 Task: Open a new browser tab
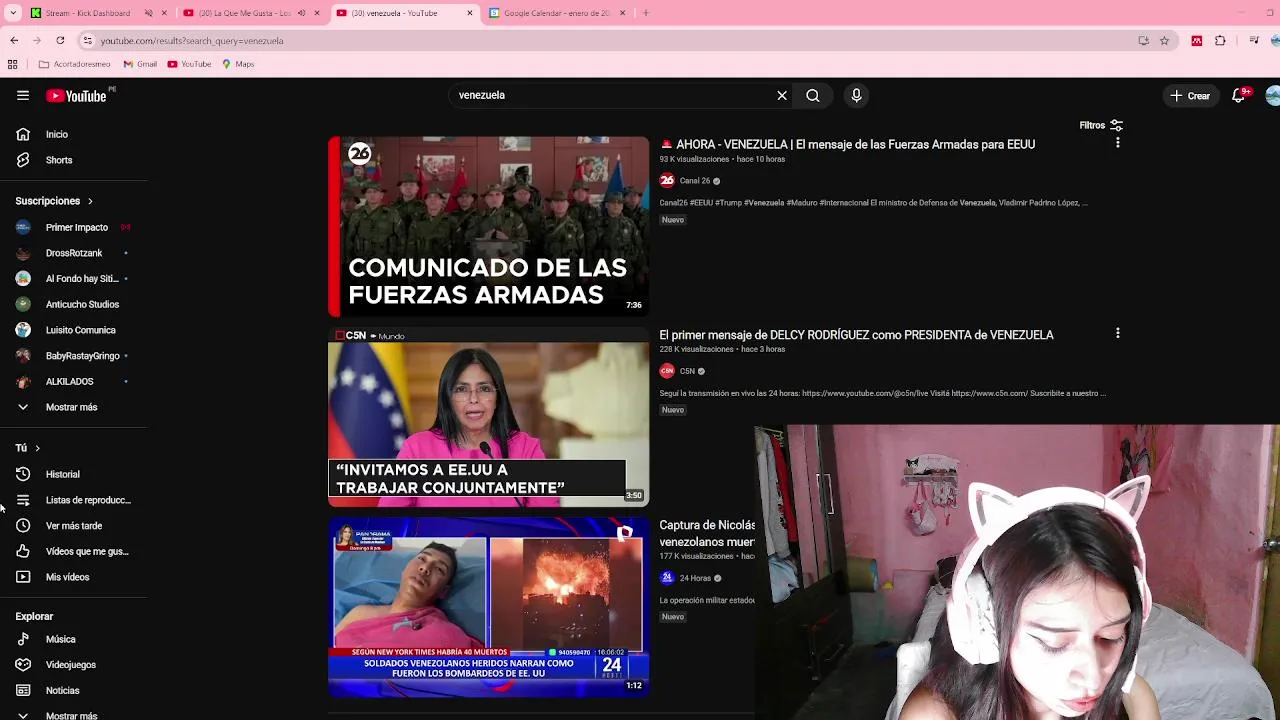(646, 13)
